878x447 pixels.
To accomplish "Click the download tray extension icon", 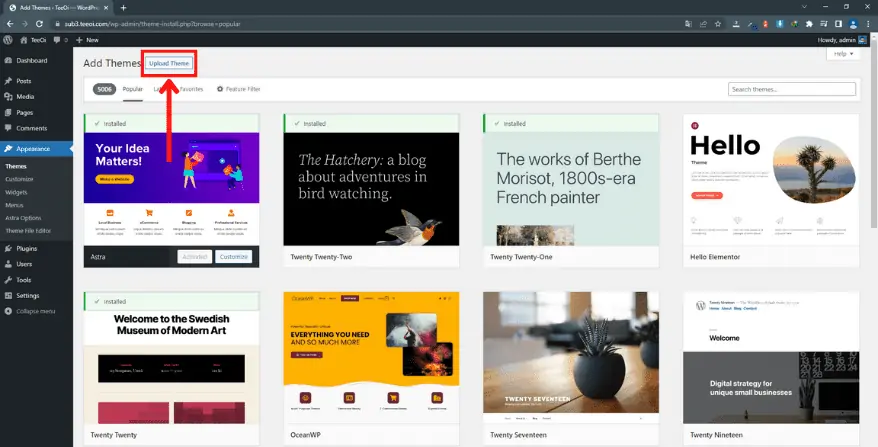I will click(736, 24).
